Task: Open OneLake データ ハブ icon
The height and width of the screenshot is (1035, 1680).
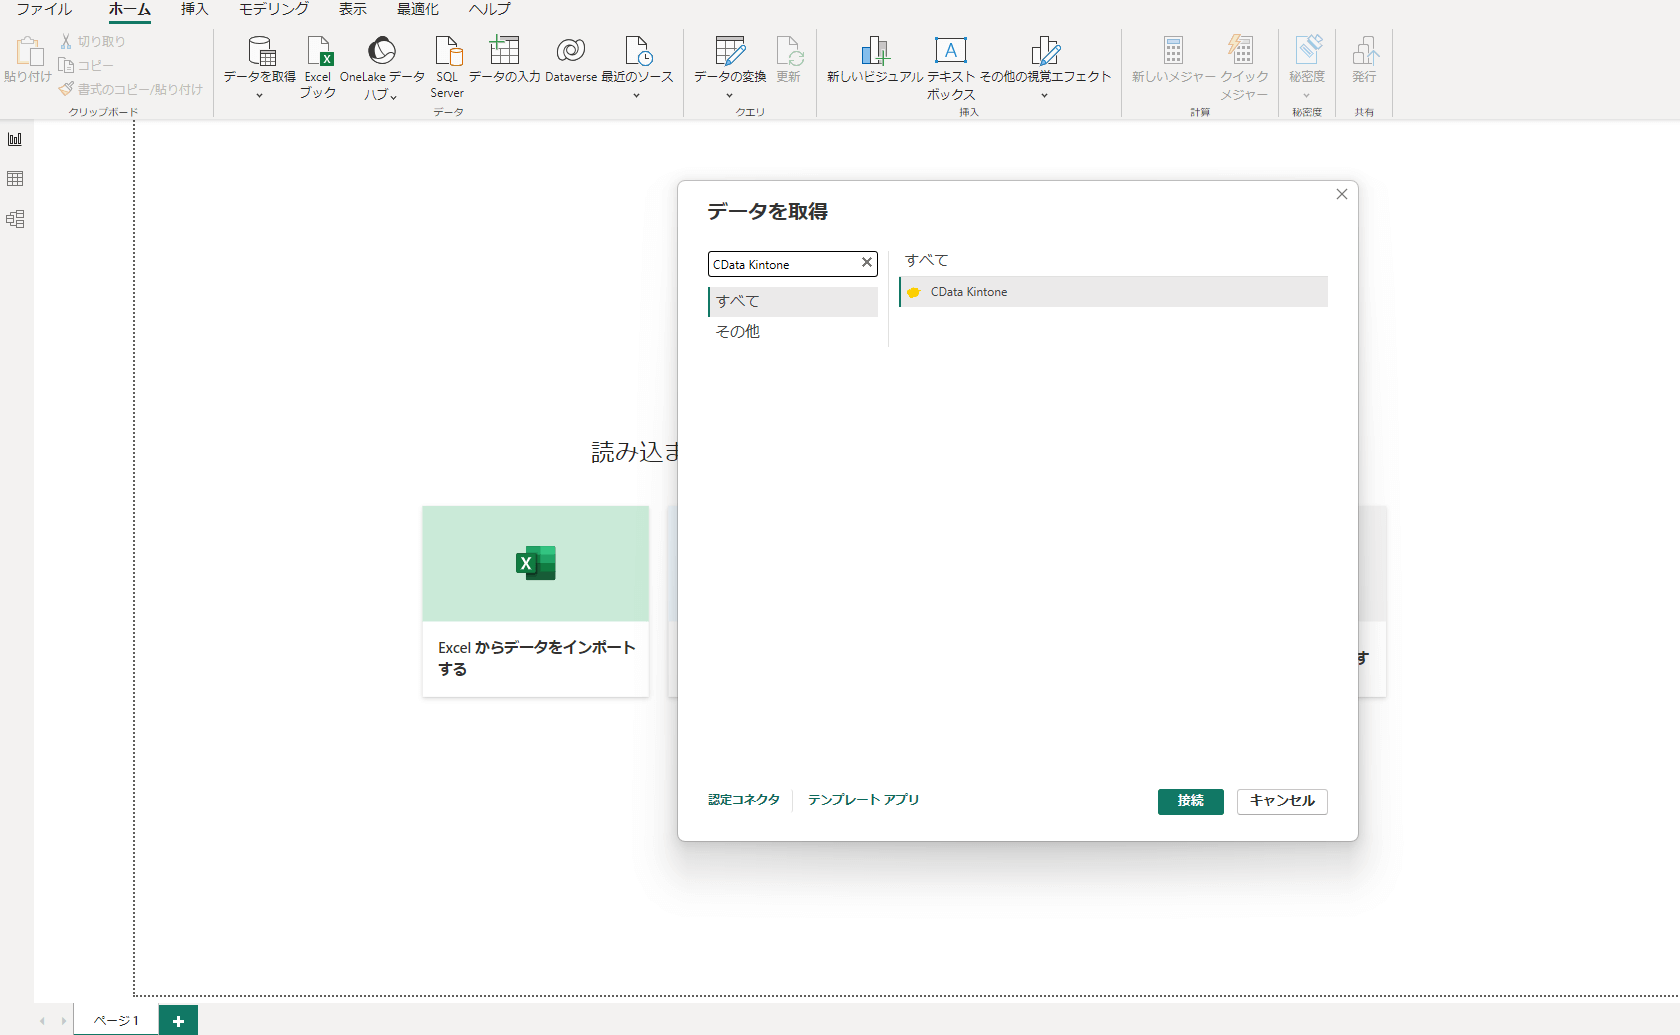Action: [381, 52]
